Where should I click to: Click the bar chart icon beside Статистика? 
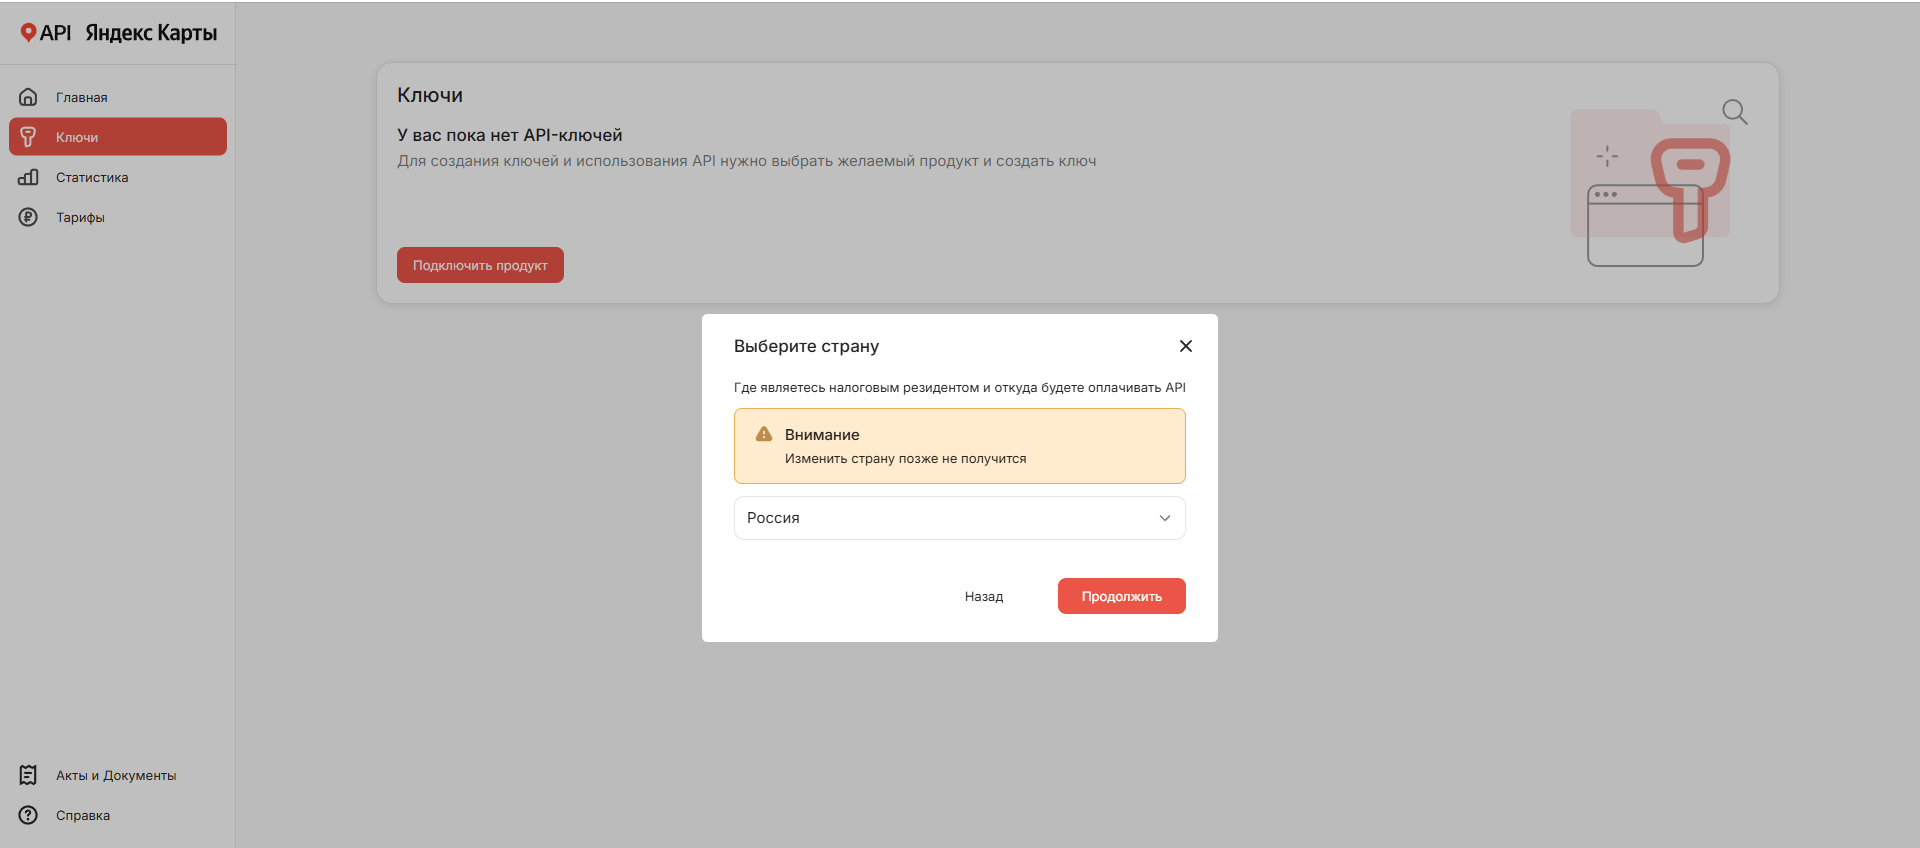pos(28,177)
